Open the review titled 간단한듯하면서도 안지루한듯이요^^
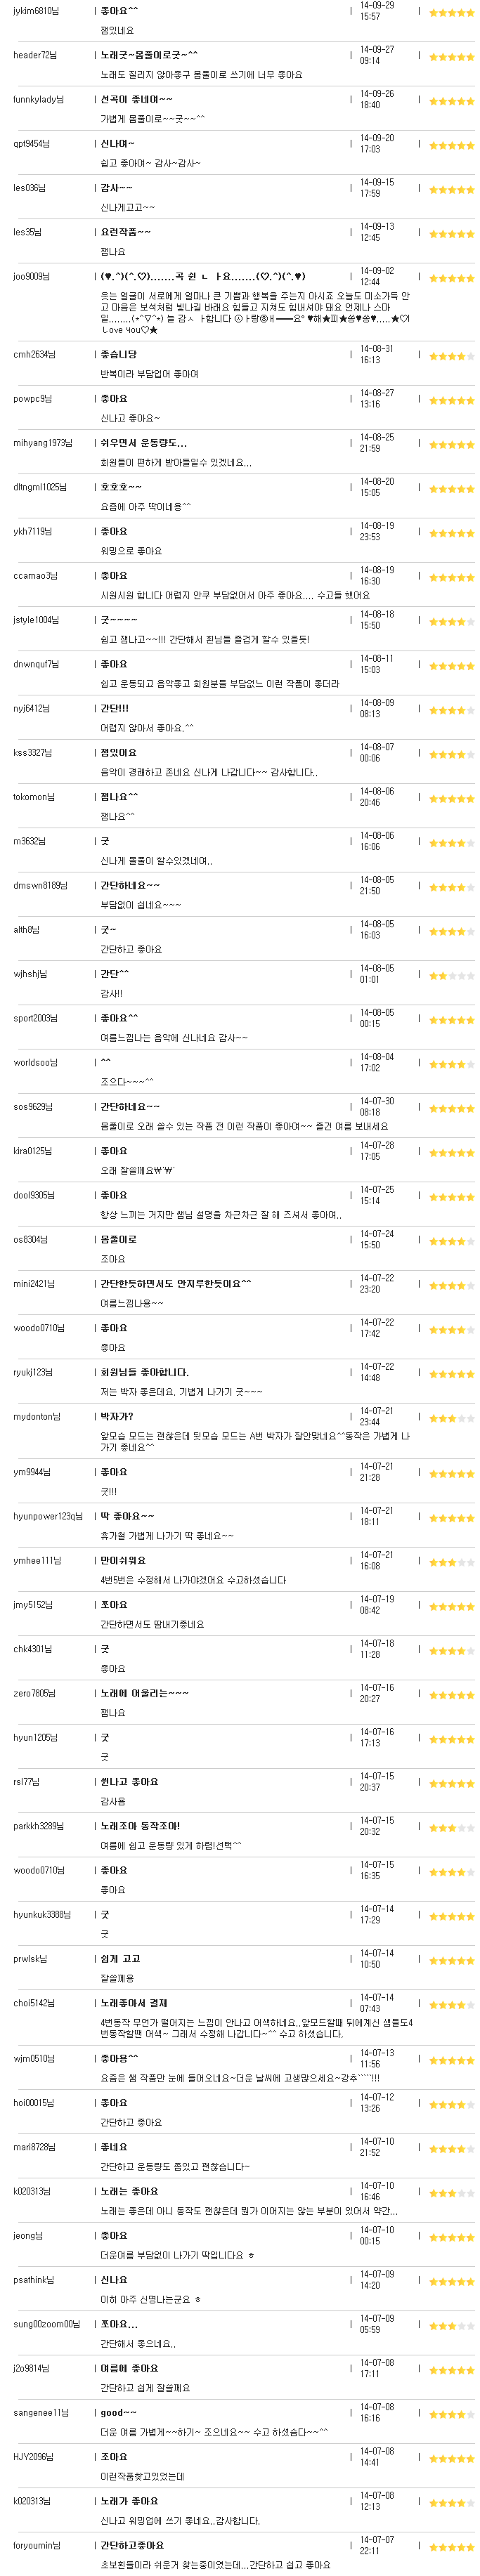This screenshot has height=2576, width=480. (x=176, y=1283)
